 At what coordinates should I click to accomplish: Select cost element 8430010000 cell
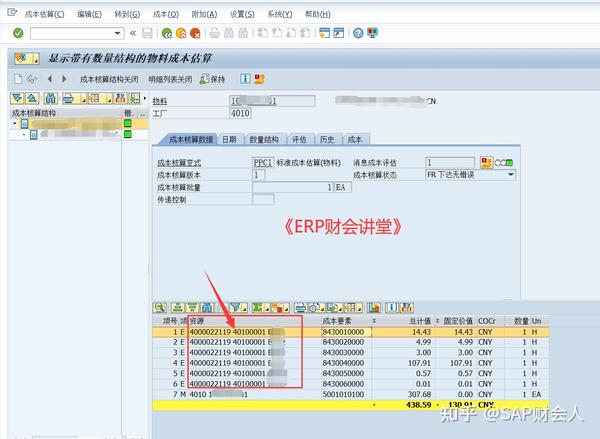pyautogui.click(x=346, y=332)
